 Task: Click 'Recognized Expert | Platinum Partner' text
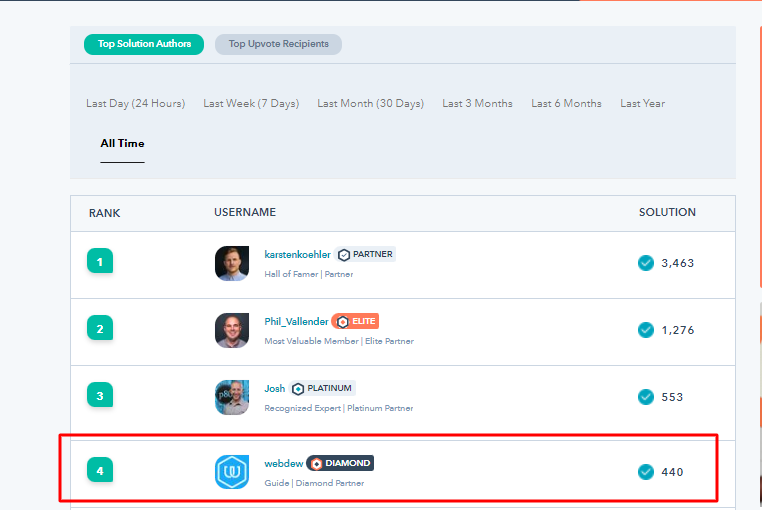pyautogui.click(x=339, y=408)
